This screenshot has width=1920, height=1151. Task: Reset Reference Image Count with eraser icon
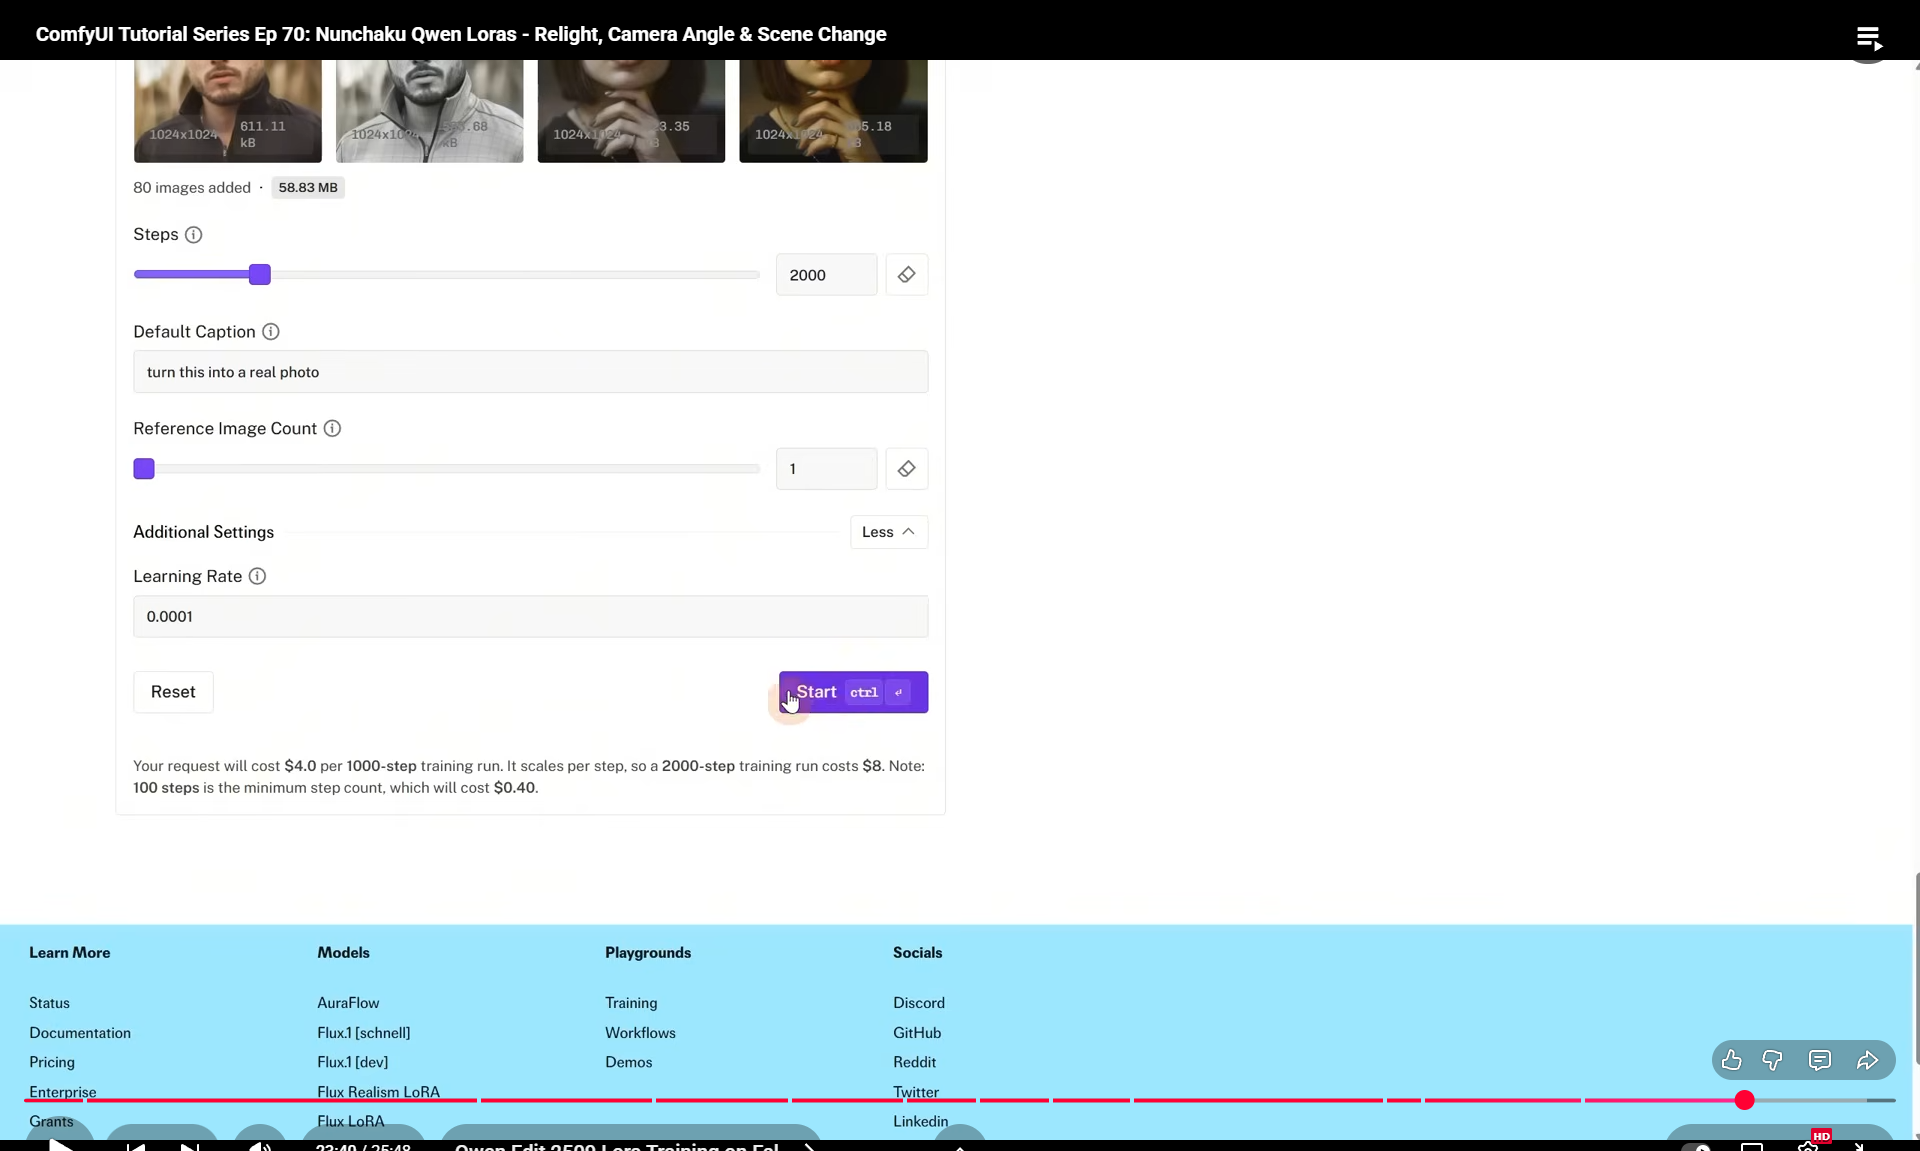906,469
